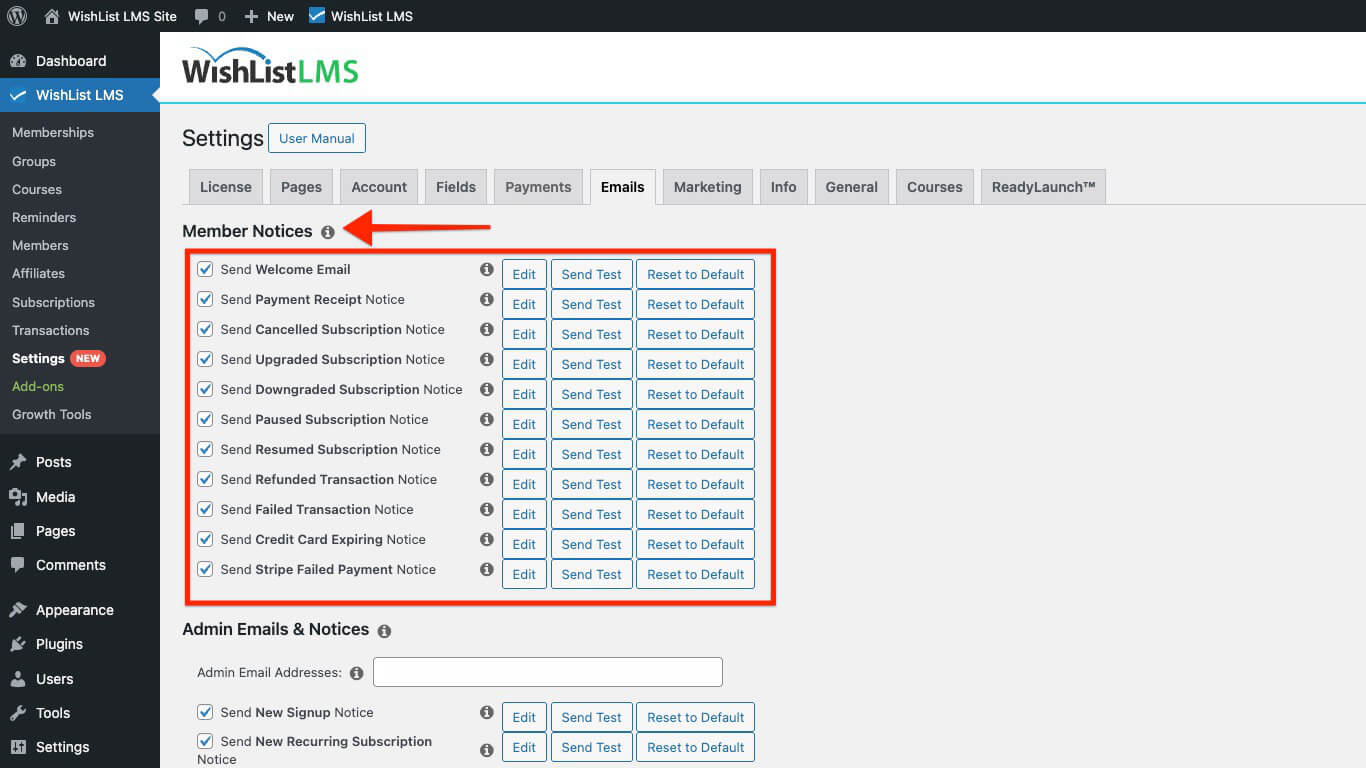Open the Media library from the sidebar
Screen dimensions: 1366x768
click(20, 496)
